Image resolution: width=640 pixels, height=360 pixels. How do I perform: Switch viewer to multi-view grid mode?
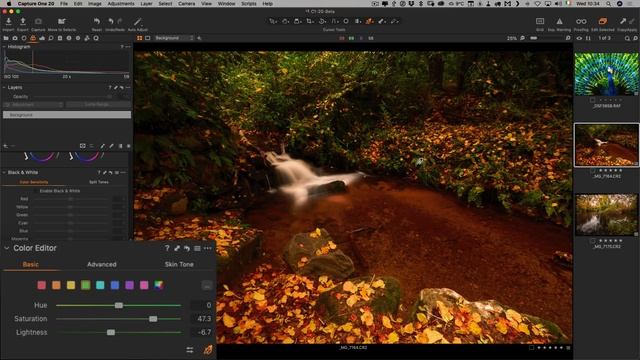(140, 38)
